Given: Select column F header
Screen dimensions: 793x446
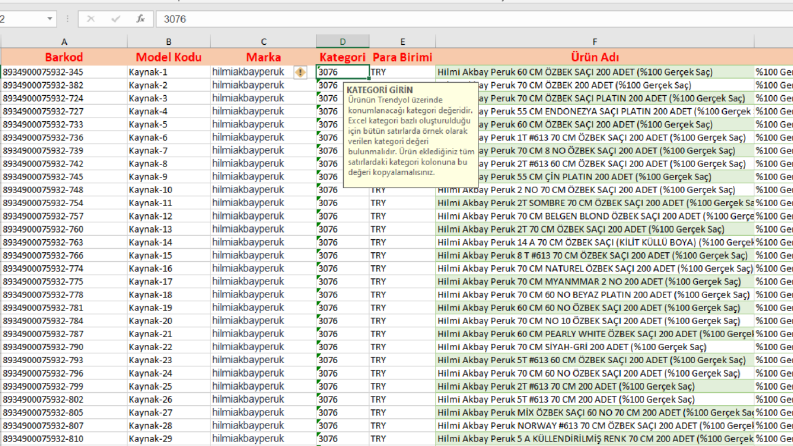Looking at the screenshot, I should click(x=594, y=41).
